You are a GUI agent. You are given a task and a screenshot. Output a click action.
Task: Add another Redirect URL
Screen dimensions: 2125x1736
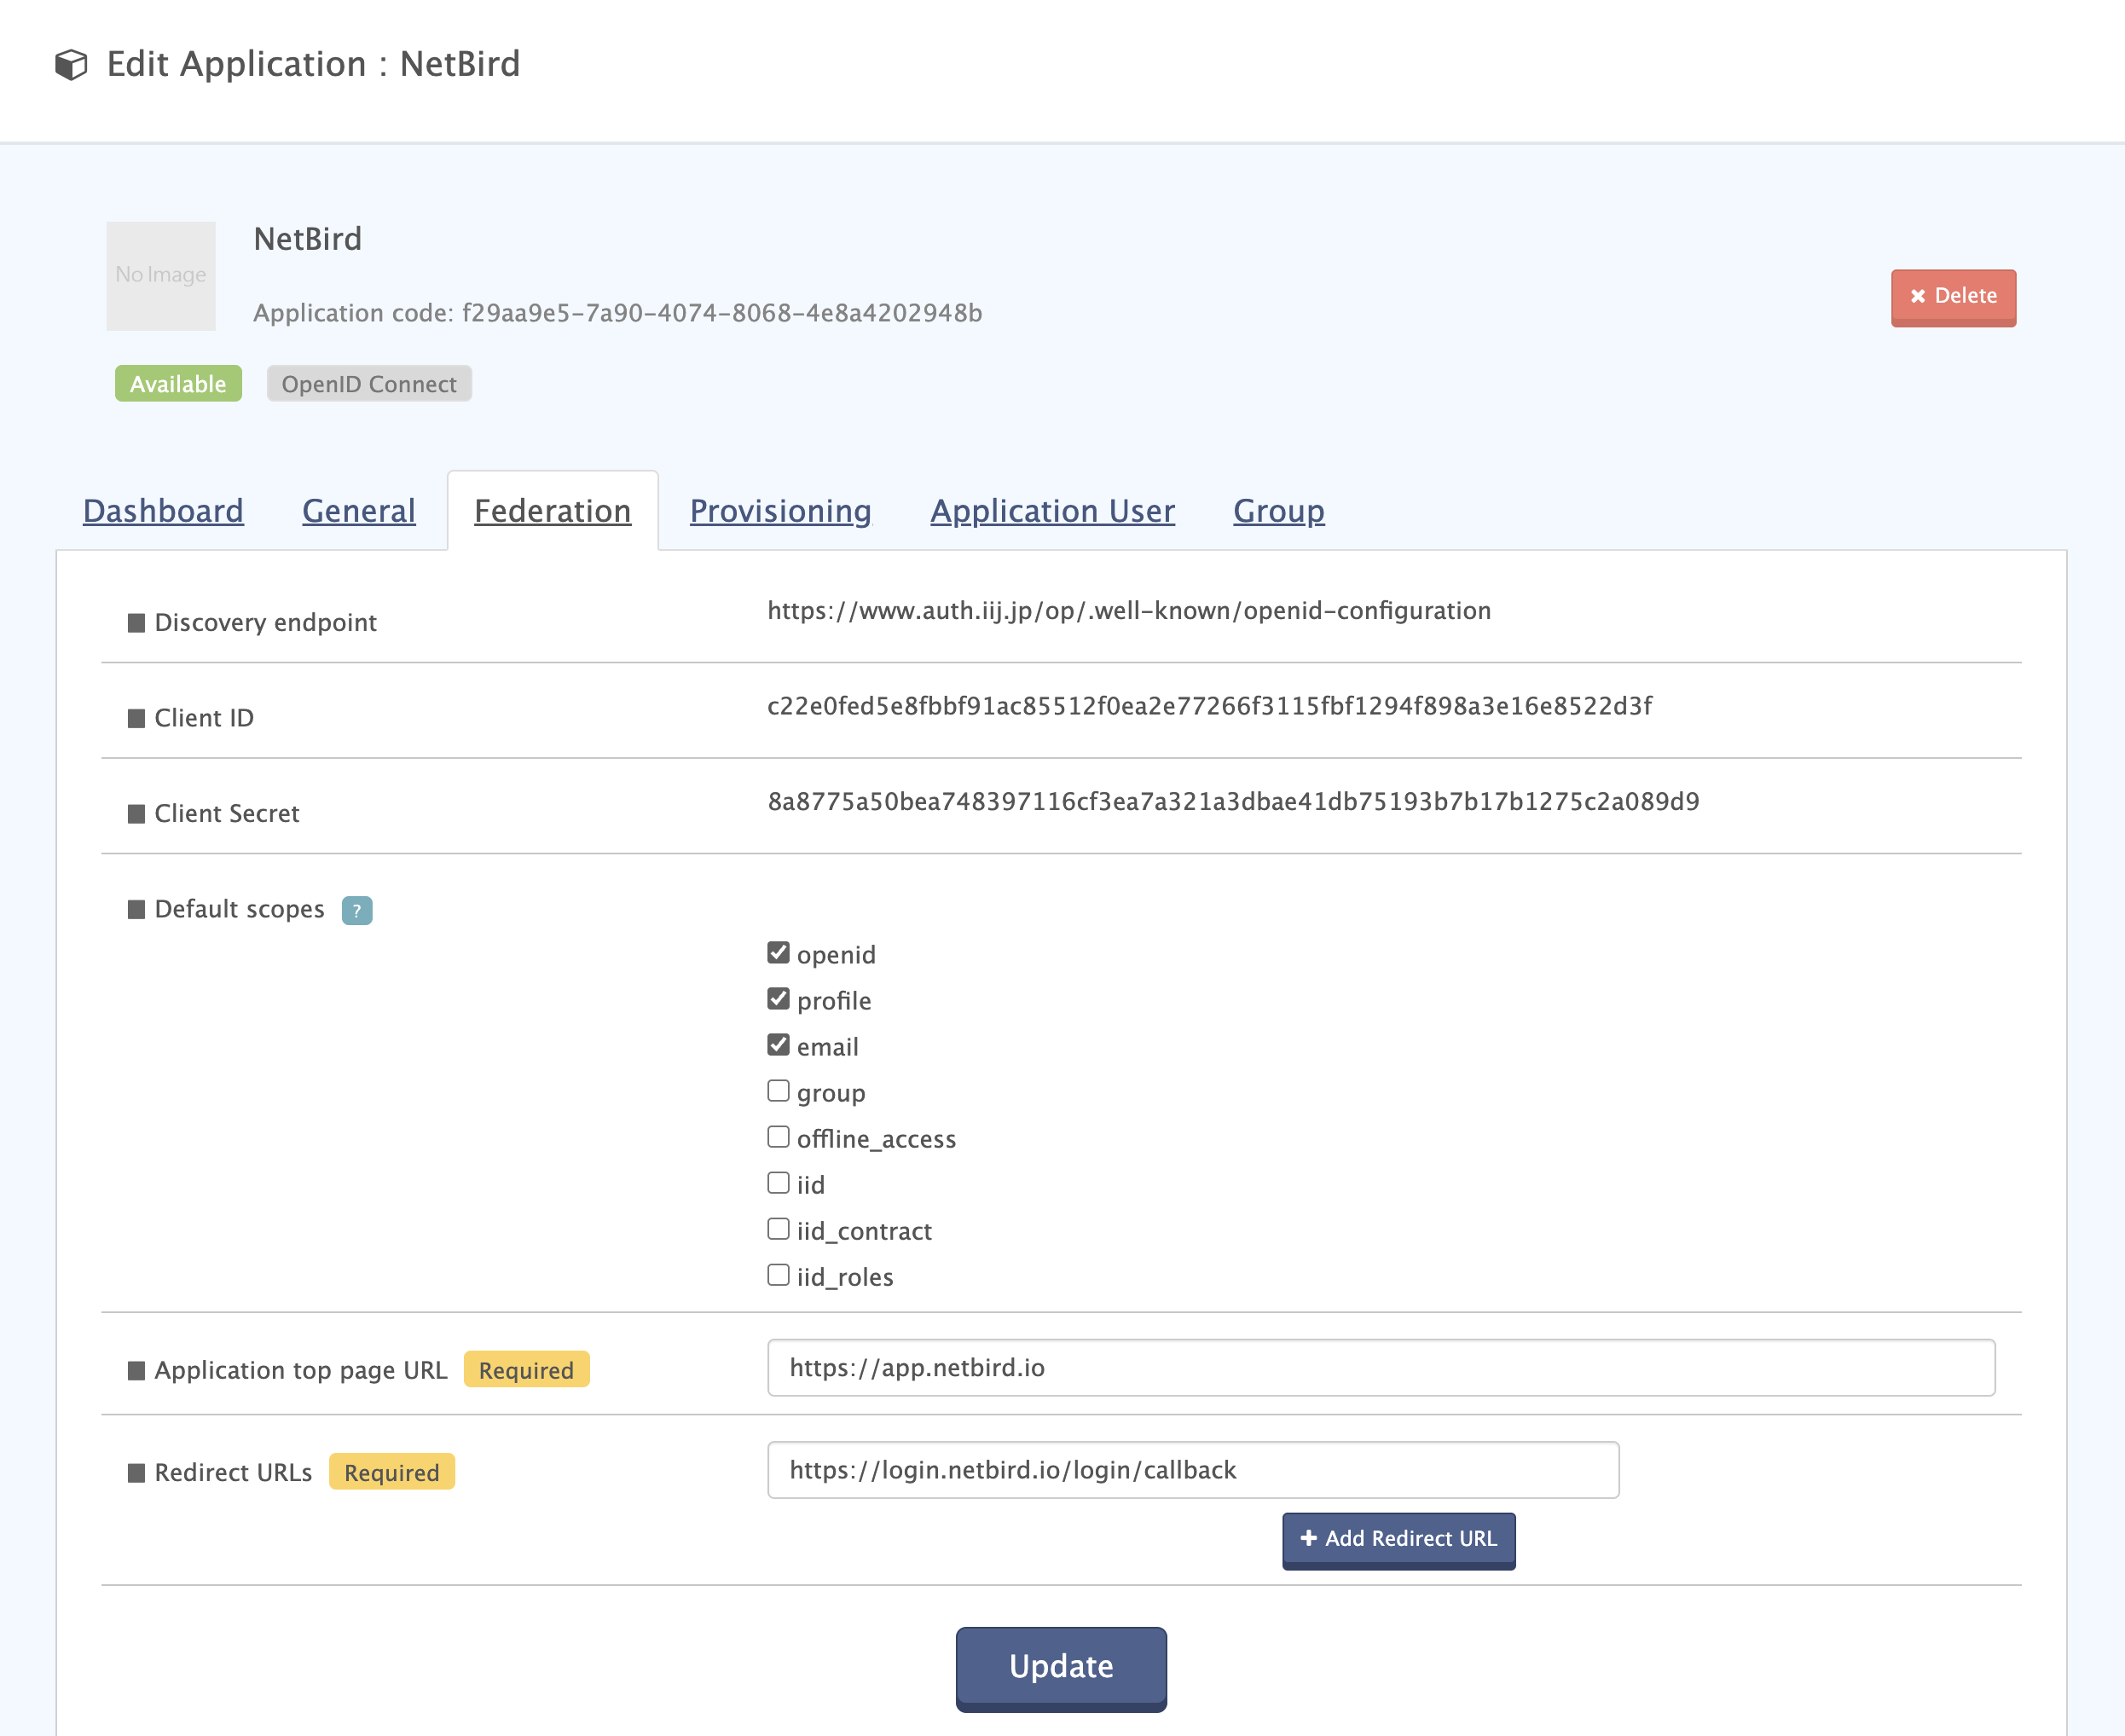tap(1399, 1540)
